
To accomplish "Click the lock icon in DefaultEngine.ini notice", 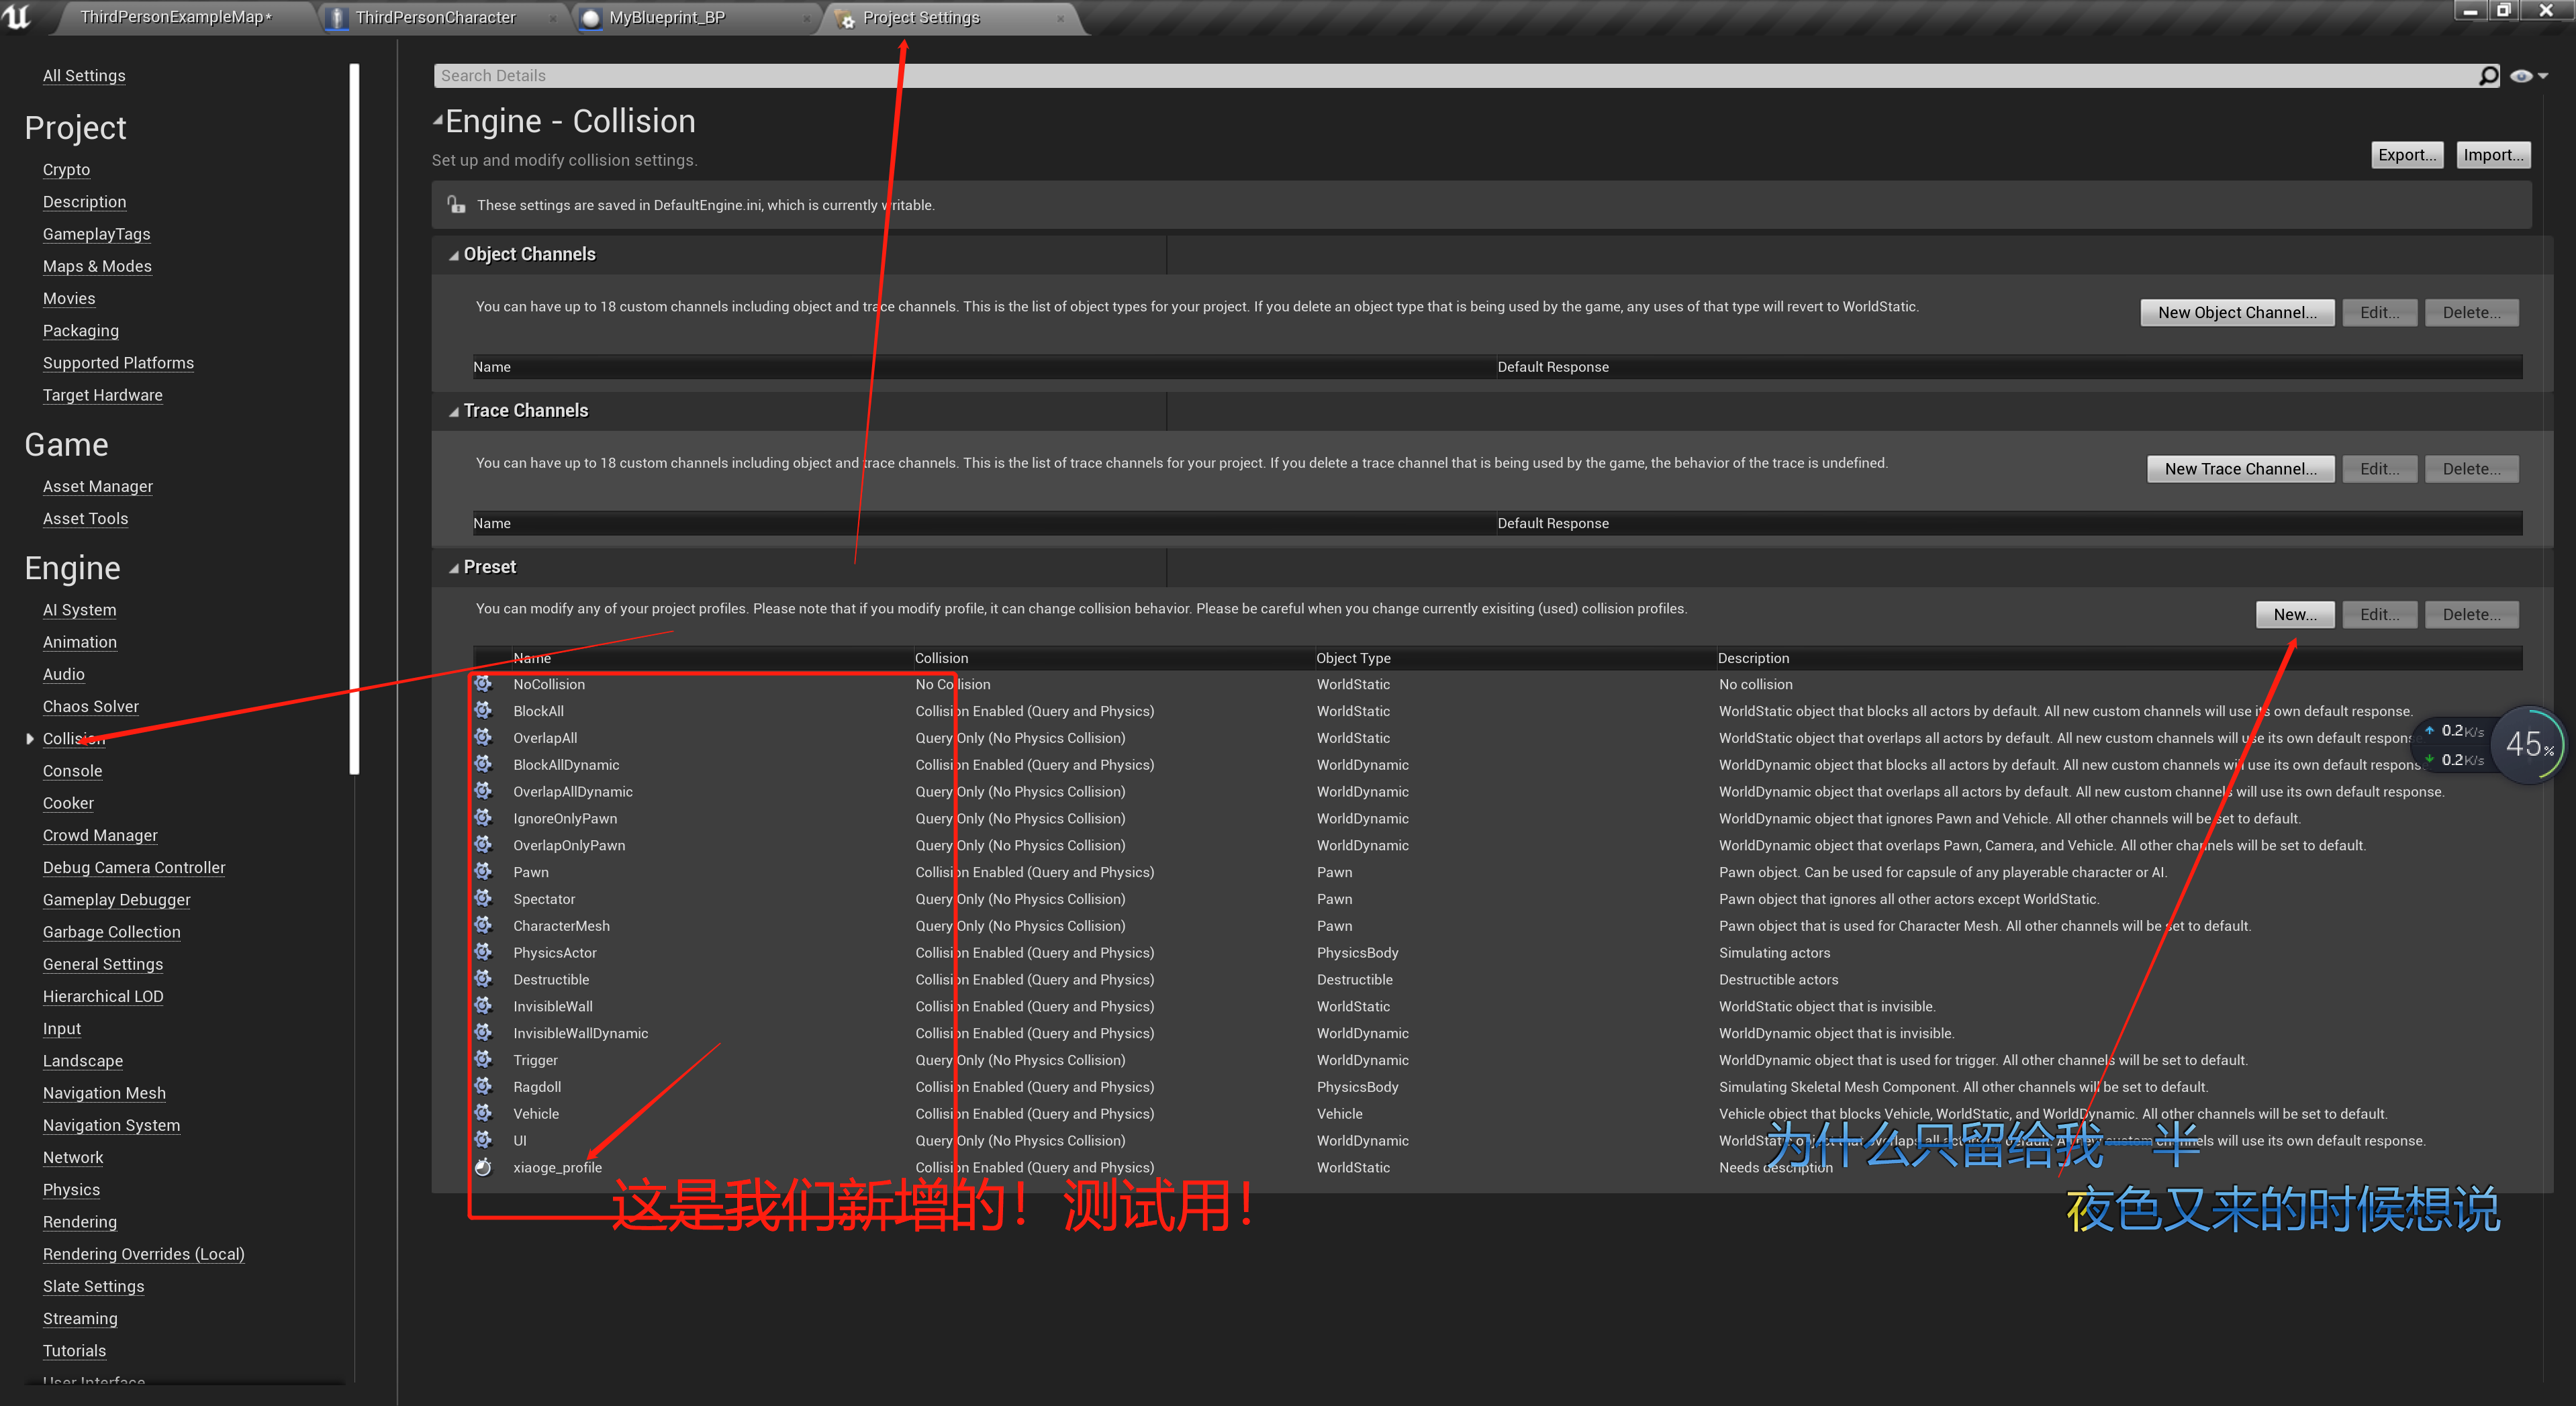I will (456, 205).
